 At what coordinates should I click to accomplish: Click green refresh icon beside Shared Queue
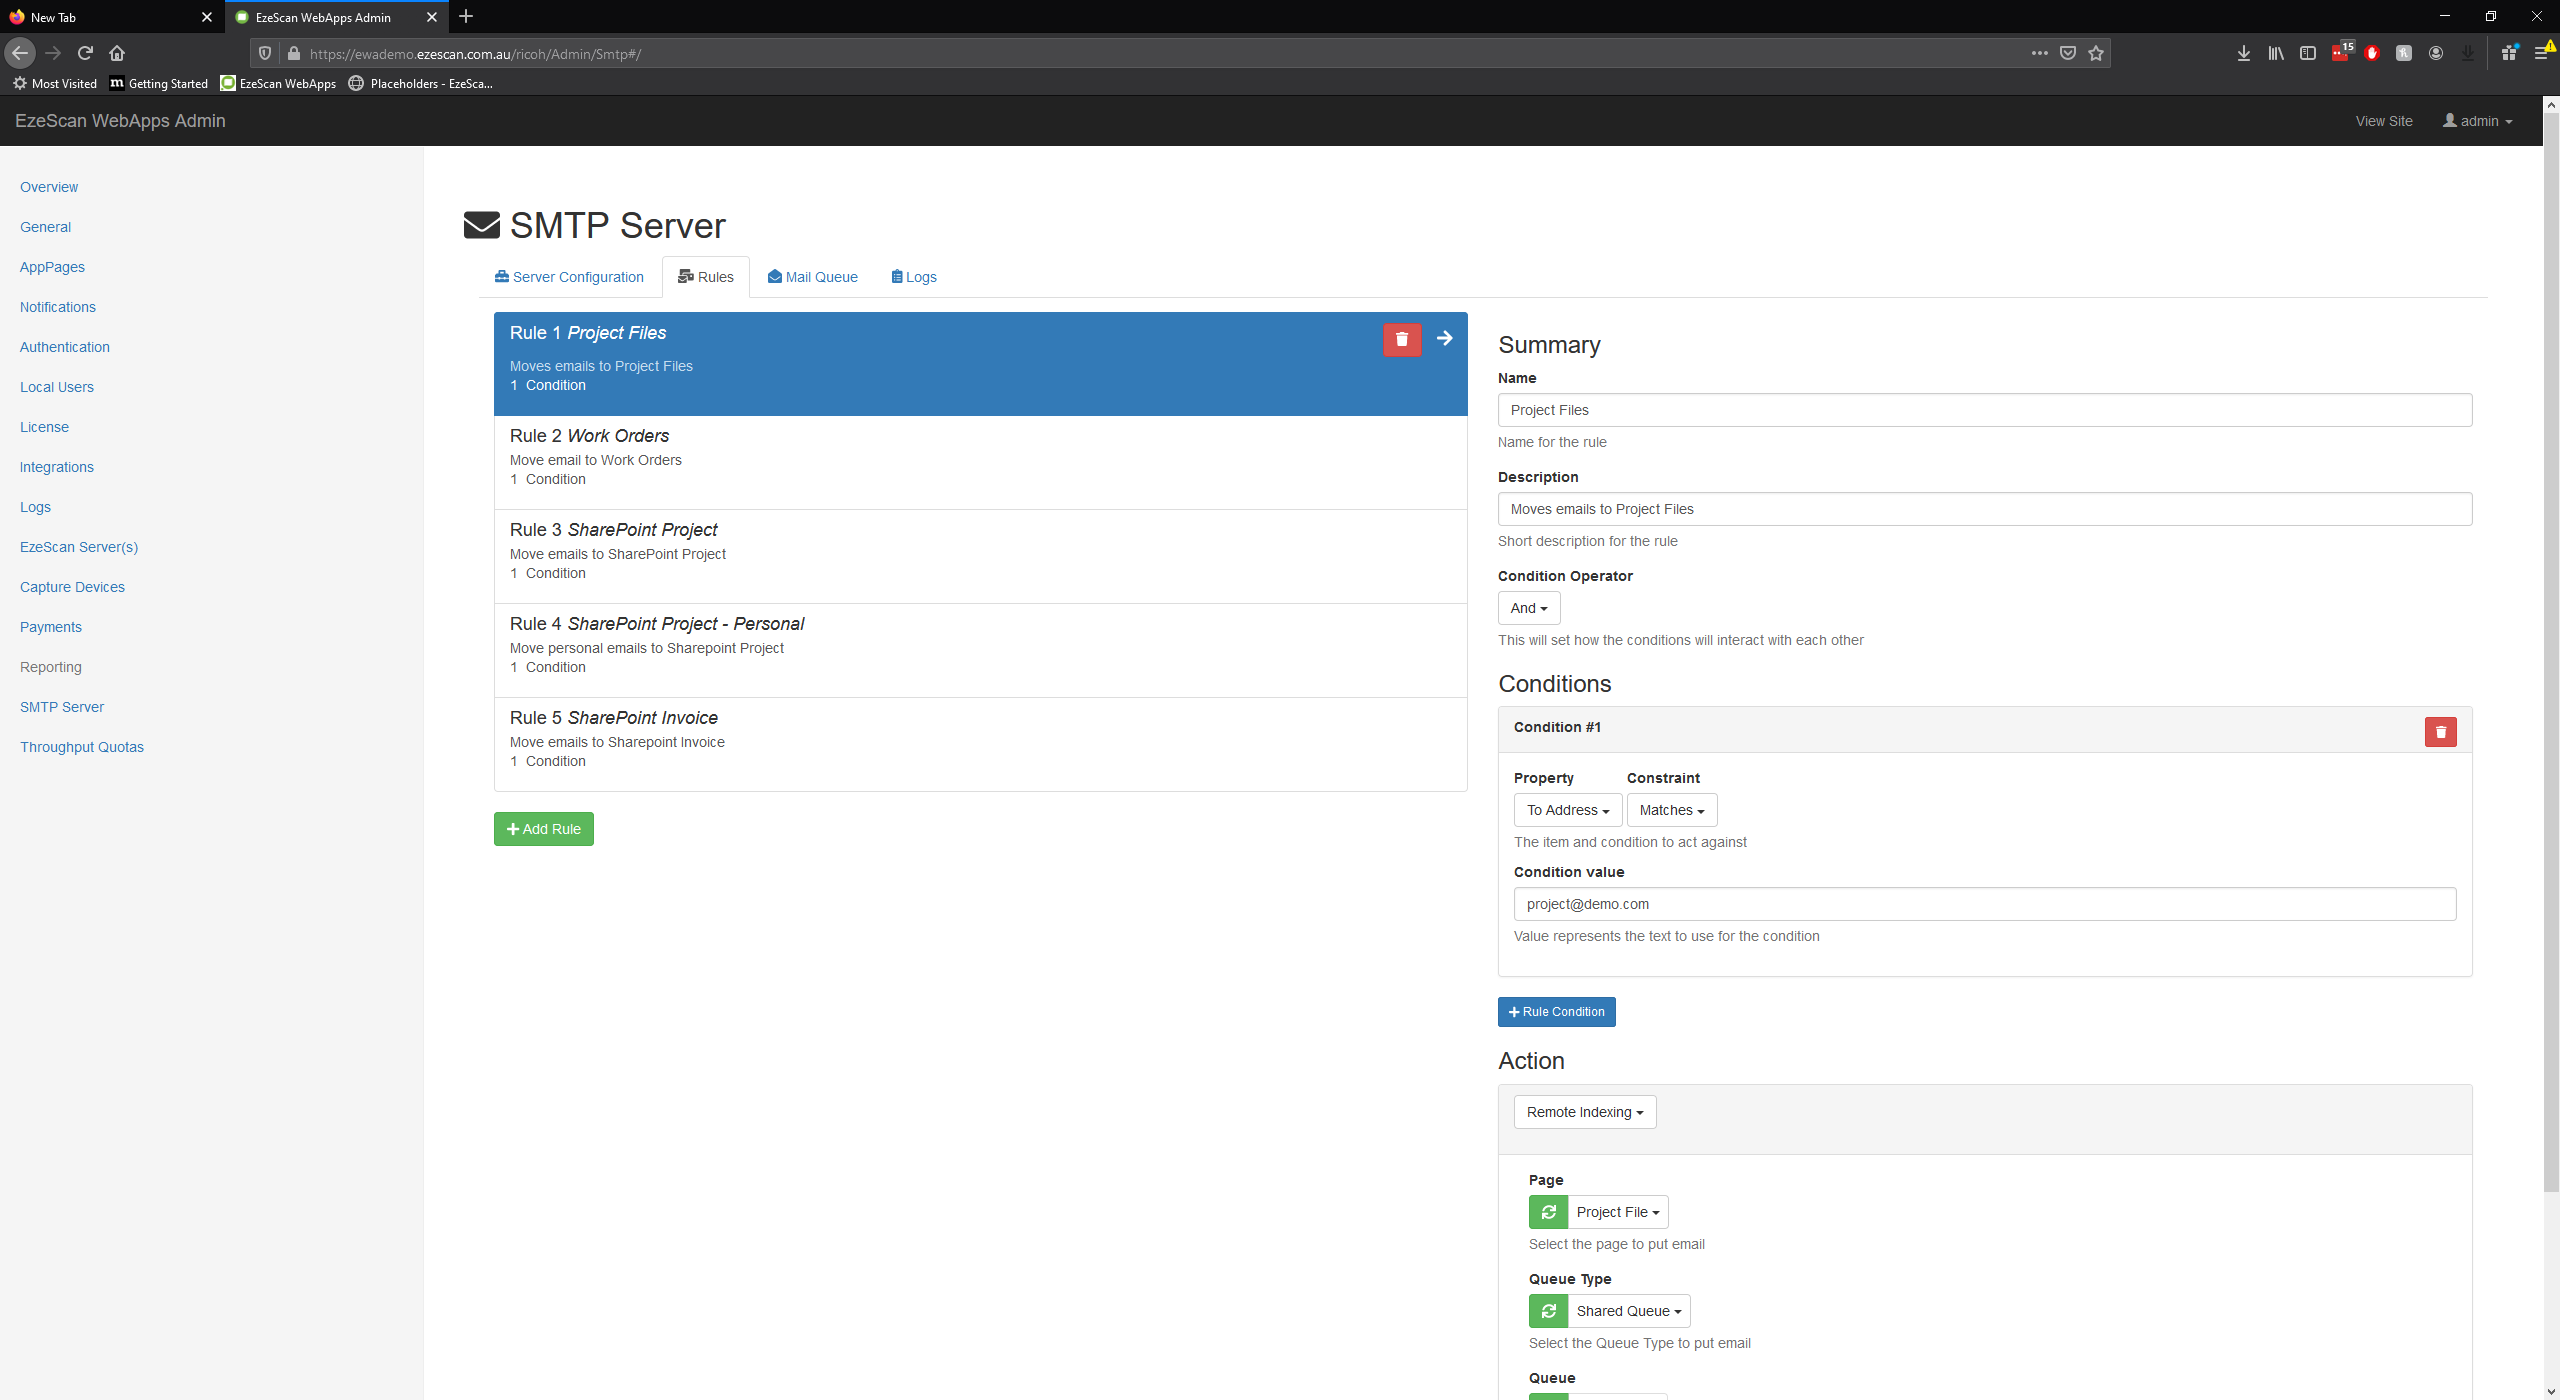point(1548,1311)
